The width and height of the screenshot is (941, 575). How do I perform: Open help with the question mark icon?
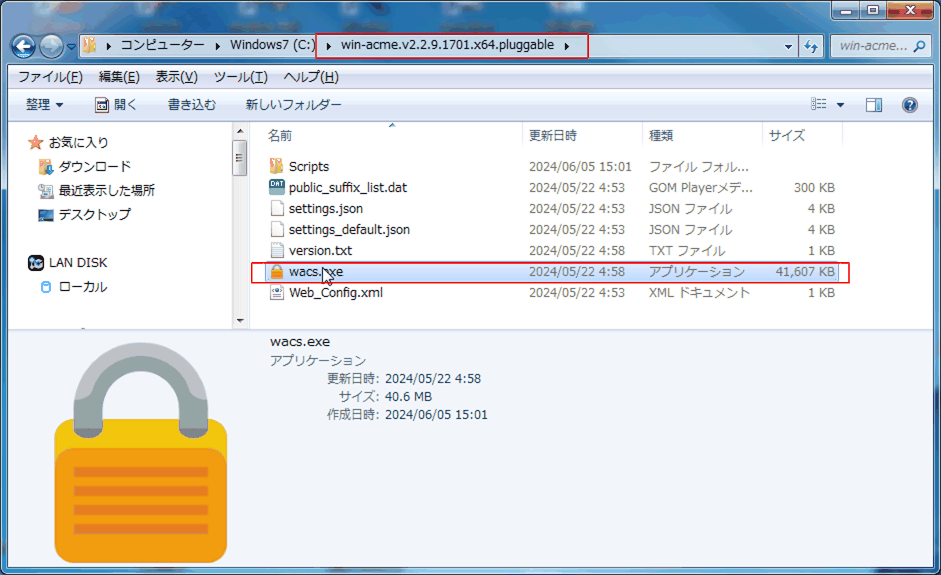[910, 105]
